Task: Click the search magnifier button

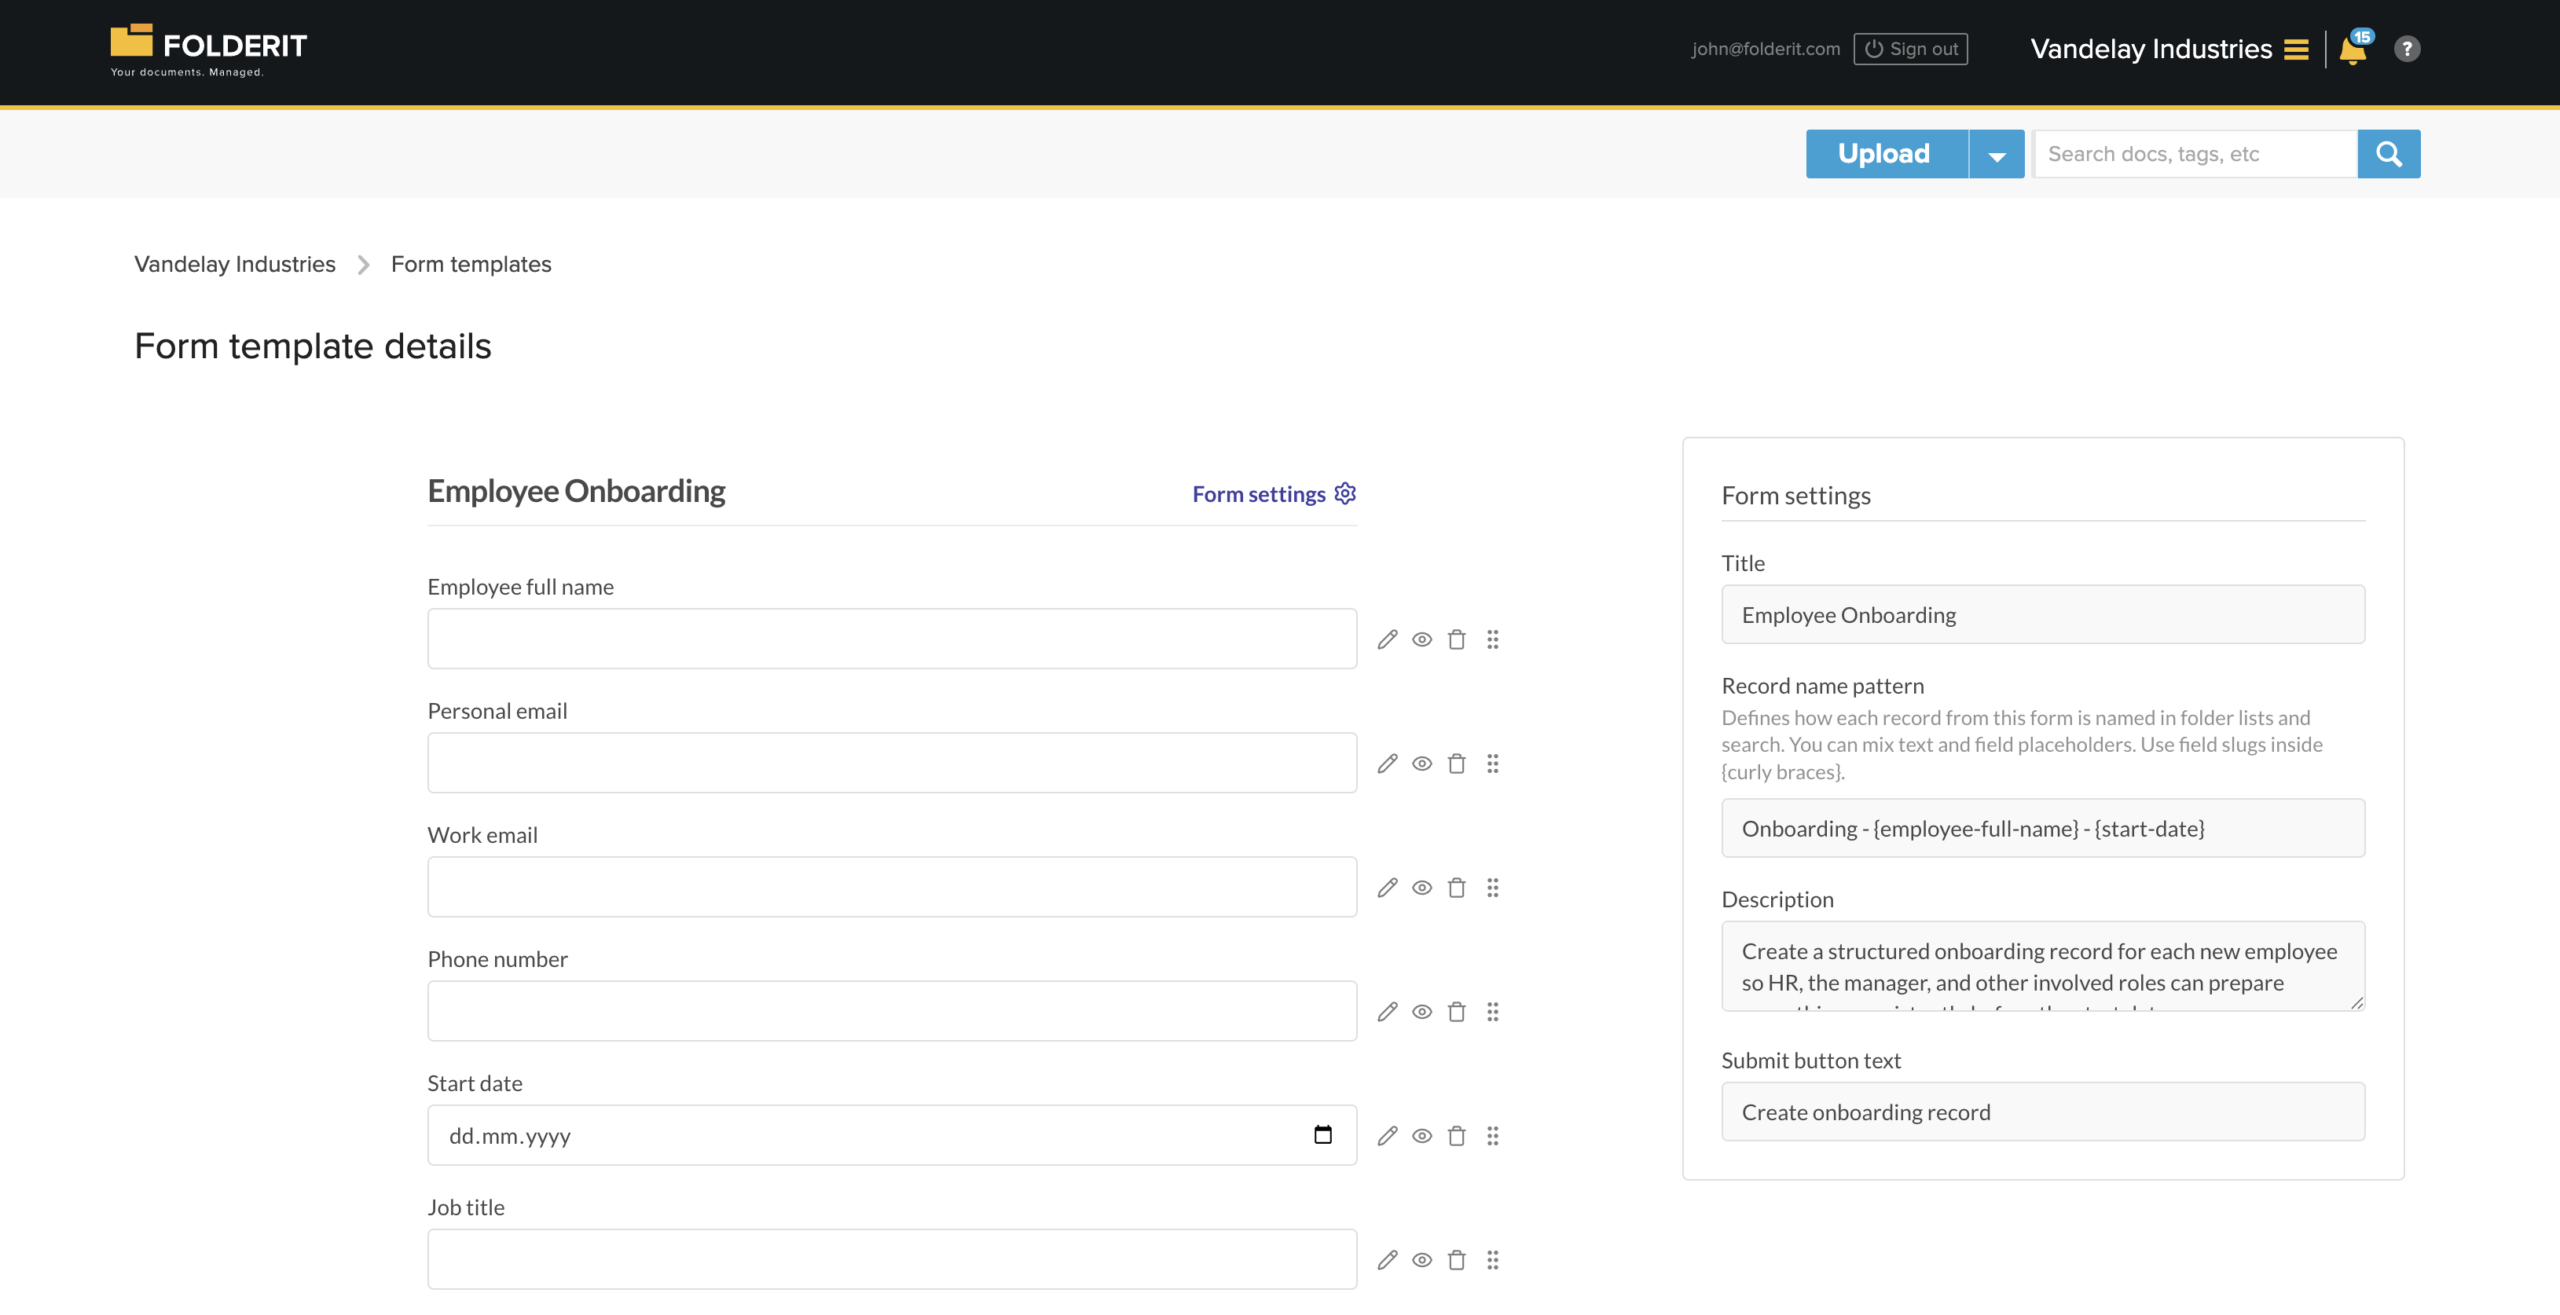Action: pos(2389,153)
